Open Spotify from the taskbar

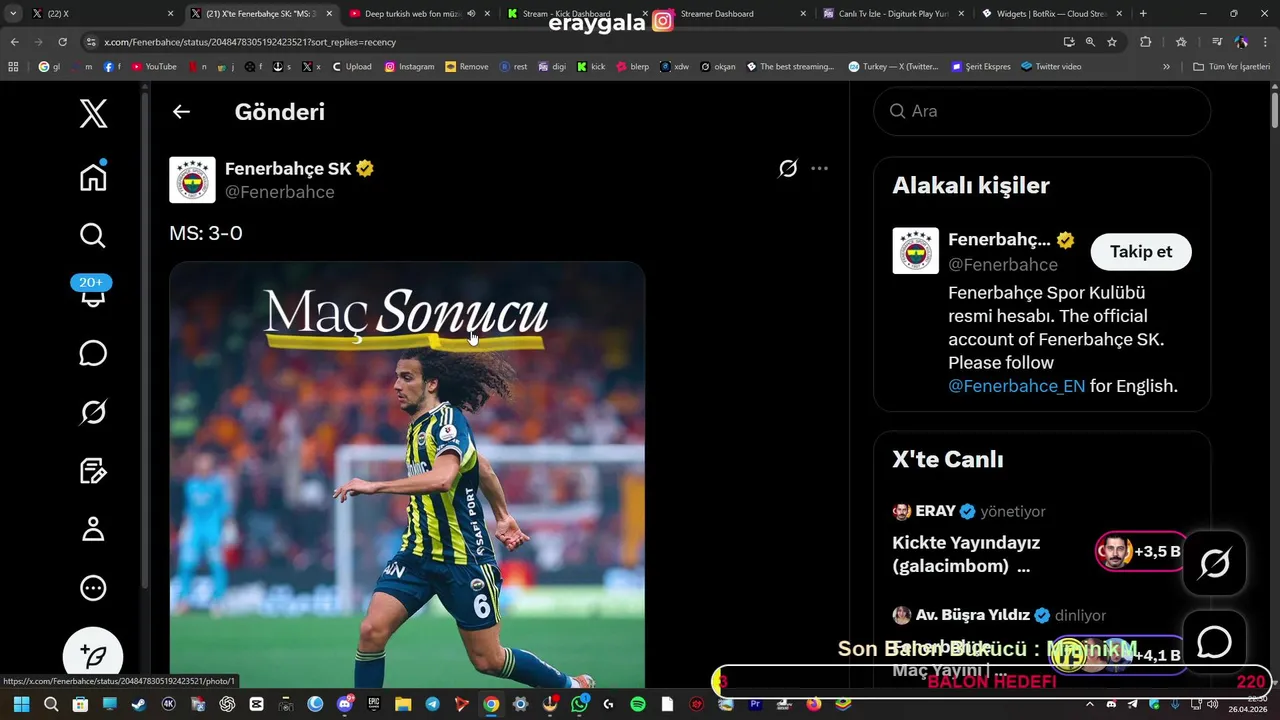tap(638, 704)
